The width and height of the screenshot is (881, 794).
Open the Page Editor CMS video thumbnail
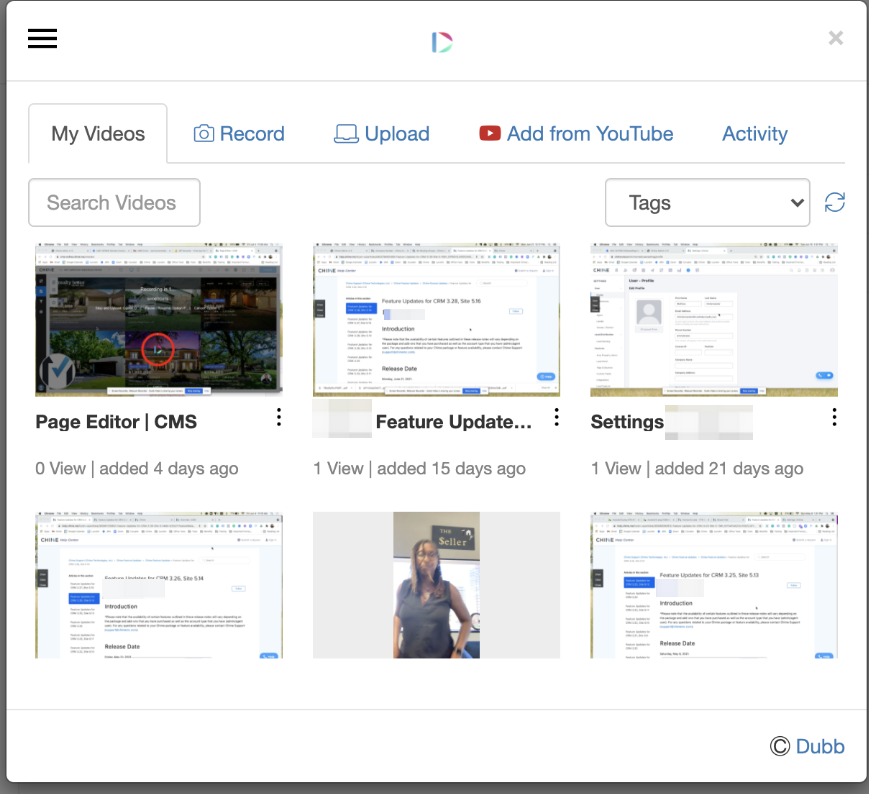click(x=159, y=319)
